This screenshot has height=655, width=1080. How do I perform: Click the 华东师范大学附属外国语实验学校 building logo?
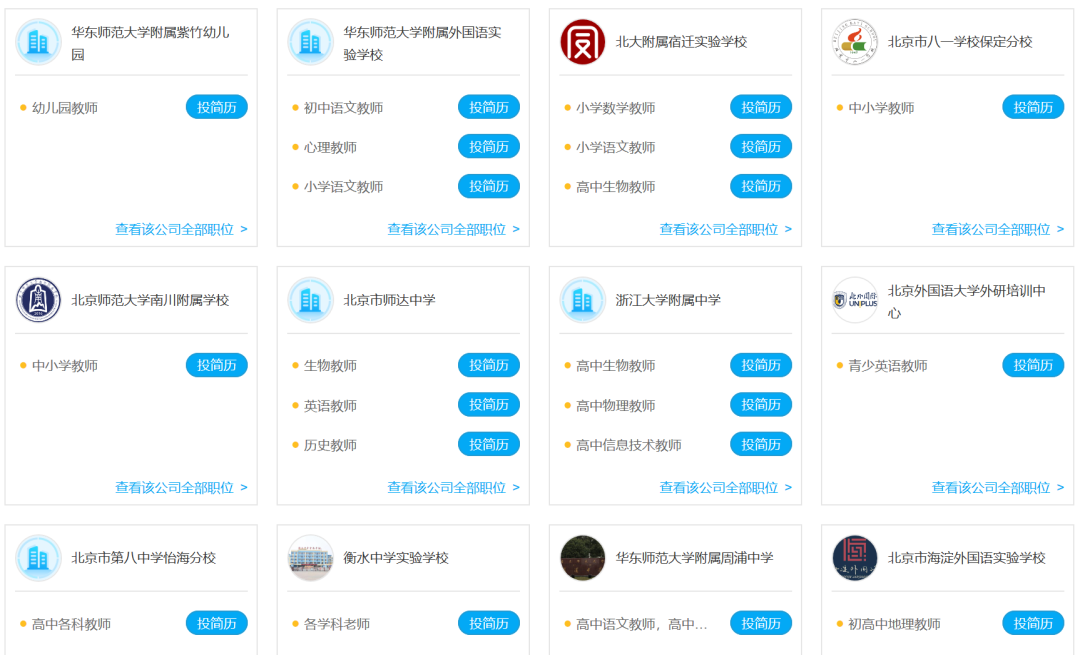pos(311,42)
